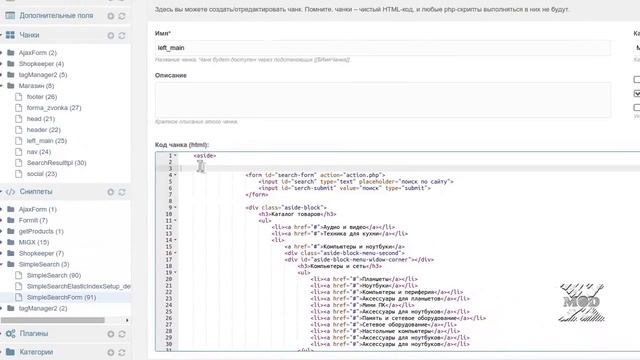The width and height of the screenshot is (640, 360).
Task: Click the scroll-right arrow of sidebar scrollbar
Action: [127, 320]
